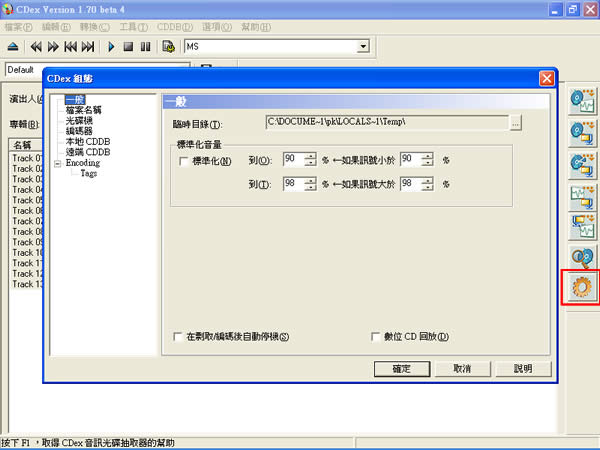This screenshot has height=450, width=600.
Task: Click the extract CD tracks to compressed audio icon
Action: point(582,134)
